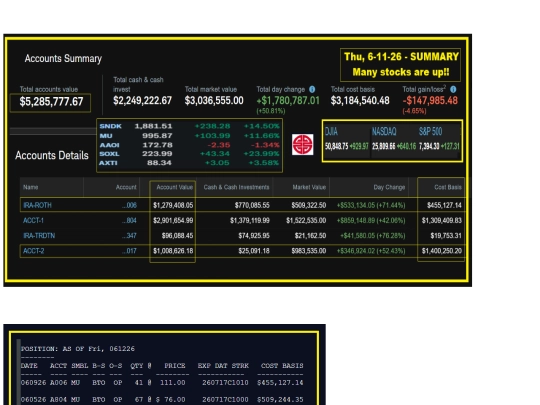
Task: Click account number ...347
Action: click(129, 236)
